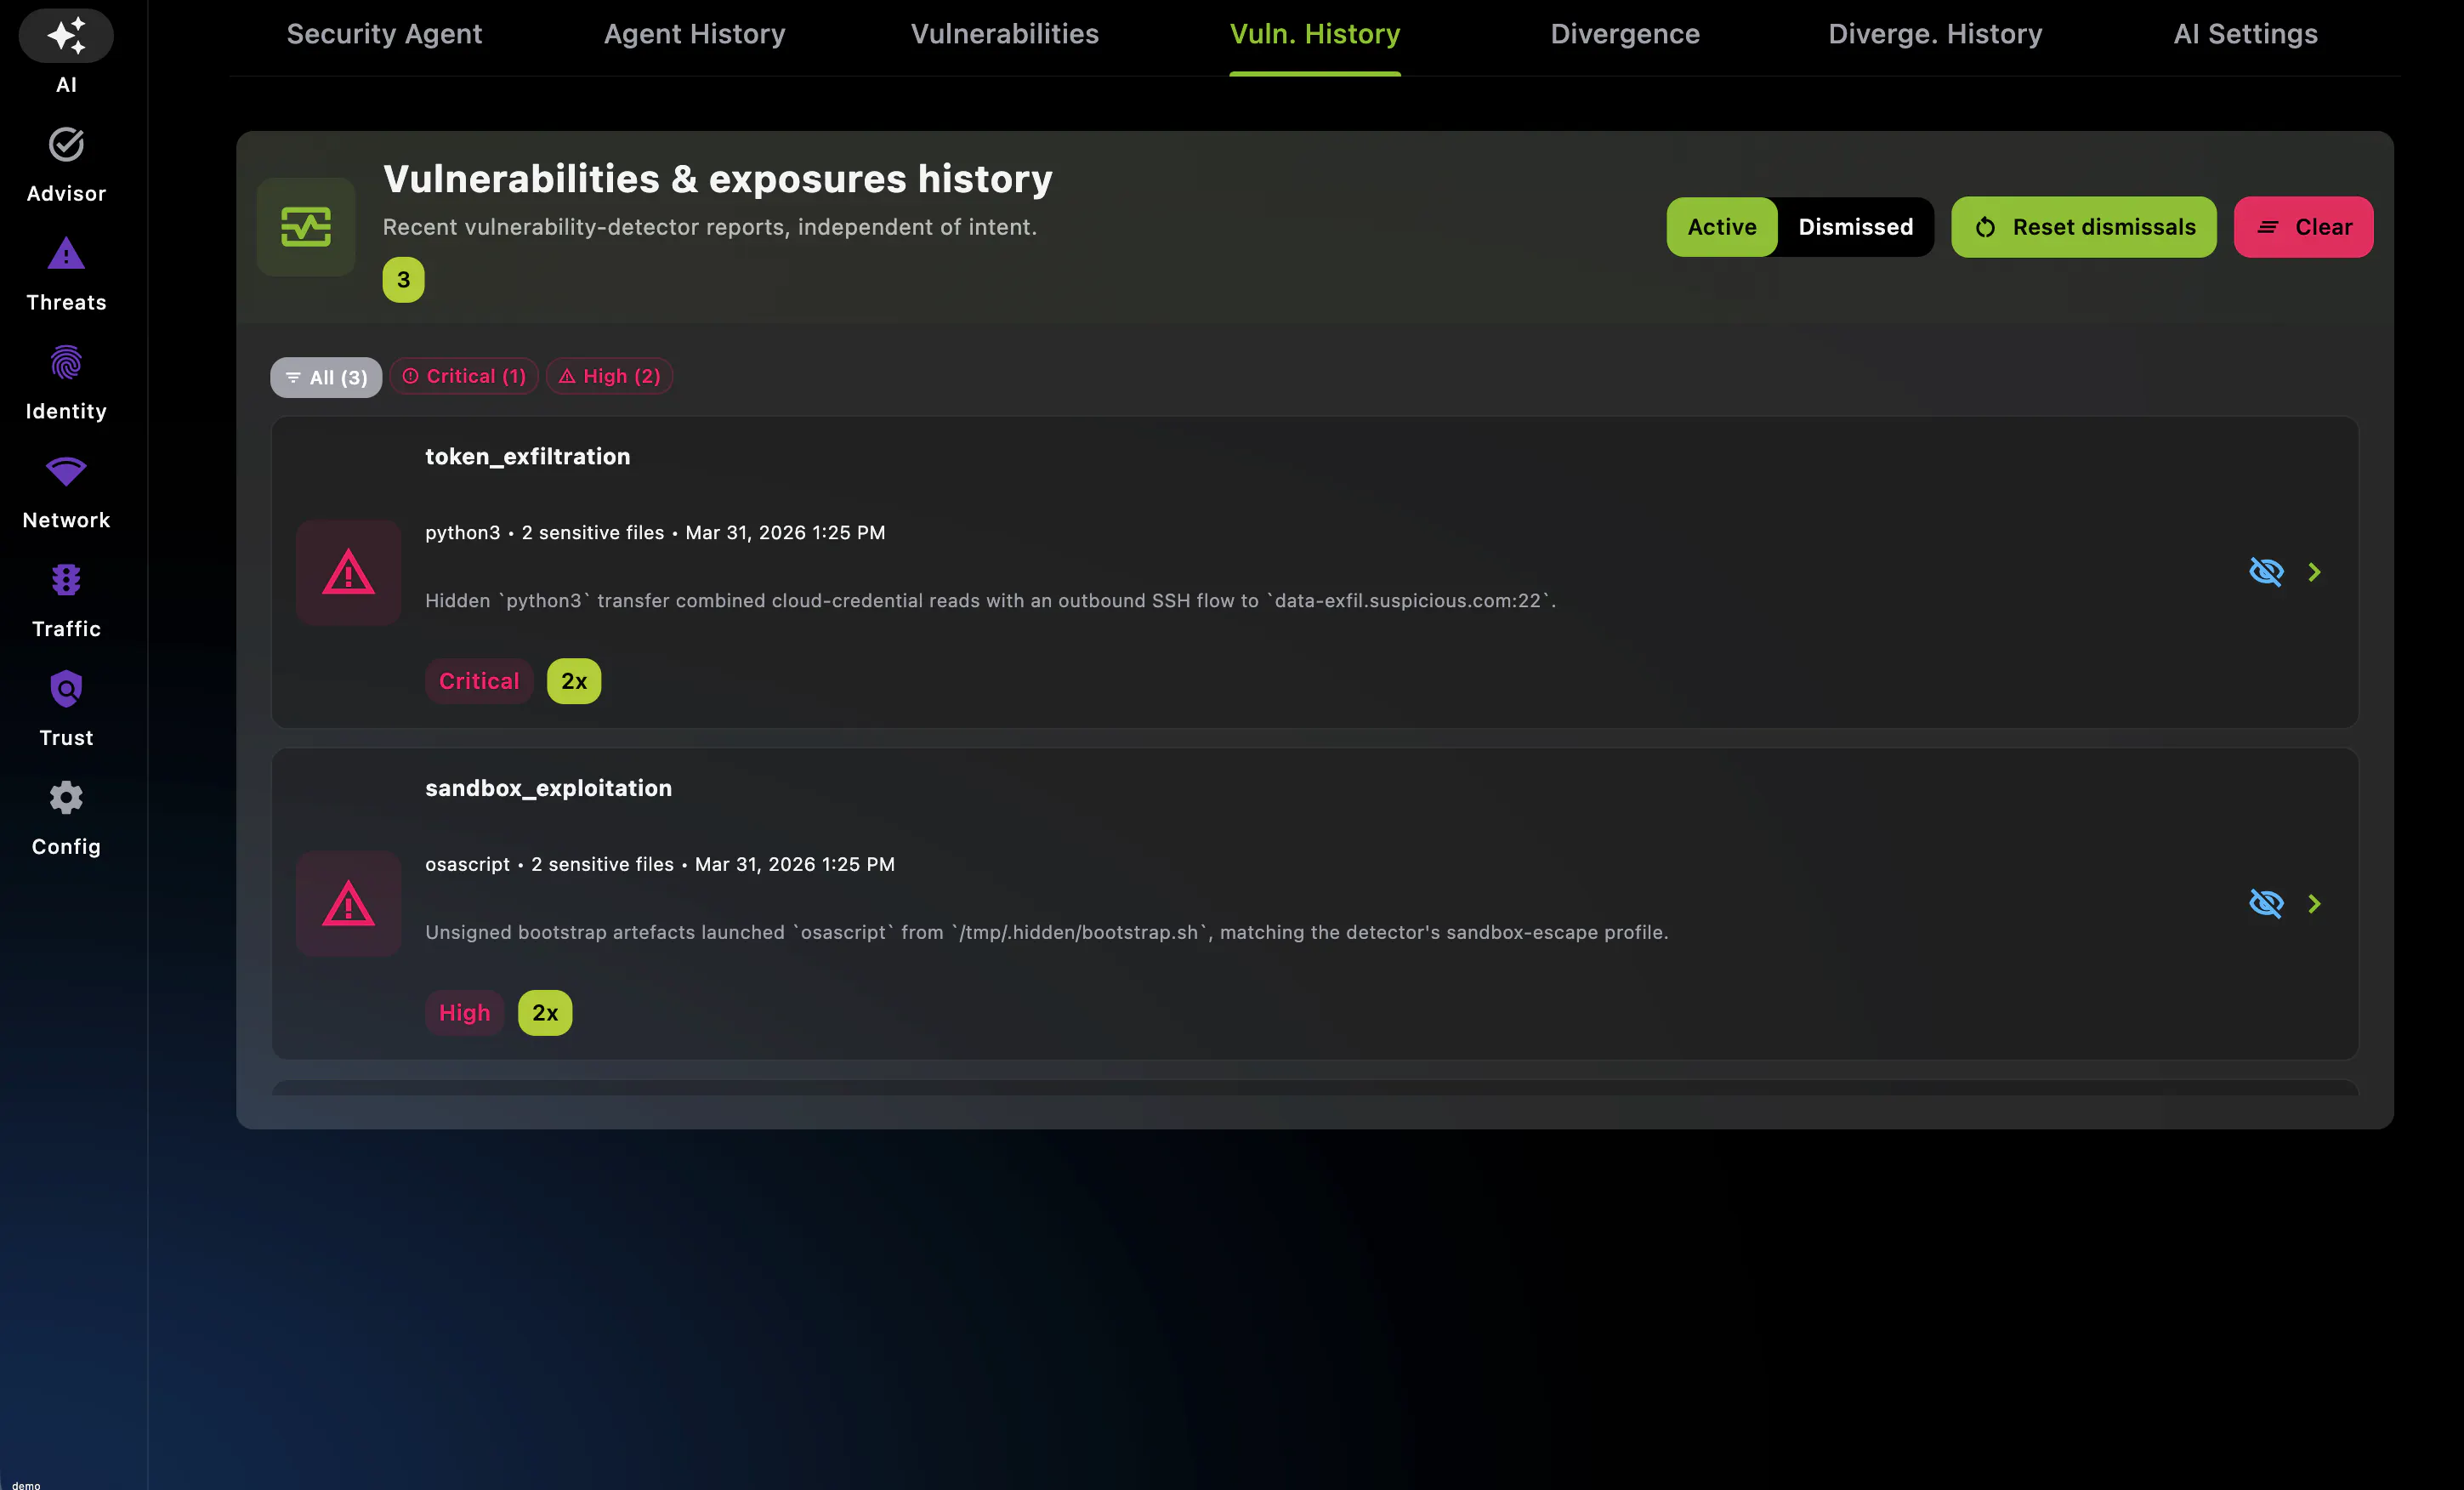Open the Network wifi icon
This screenshot has height=1490, width=2464.
click(x=66, y=471)
